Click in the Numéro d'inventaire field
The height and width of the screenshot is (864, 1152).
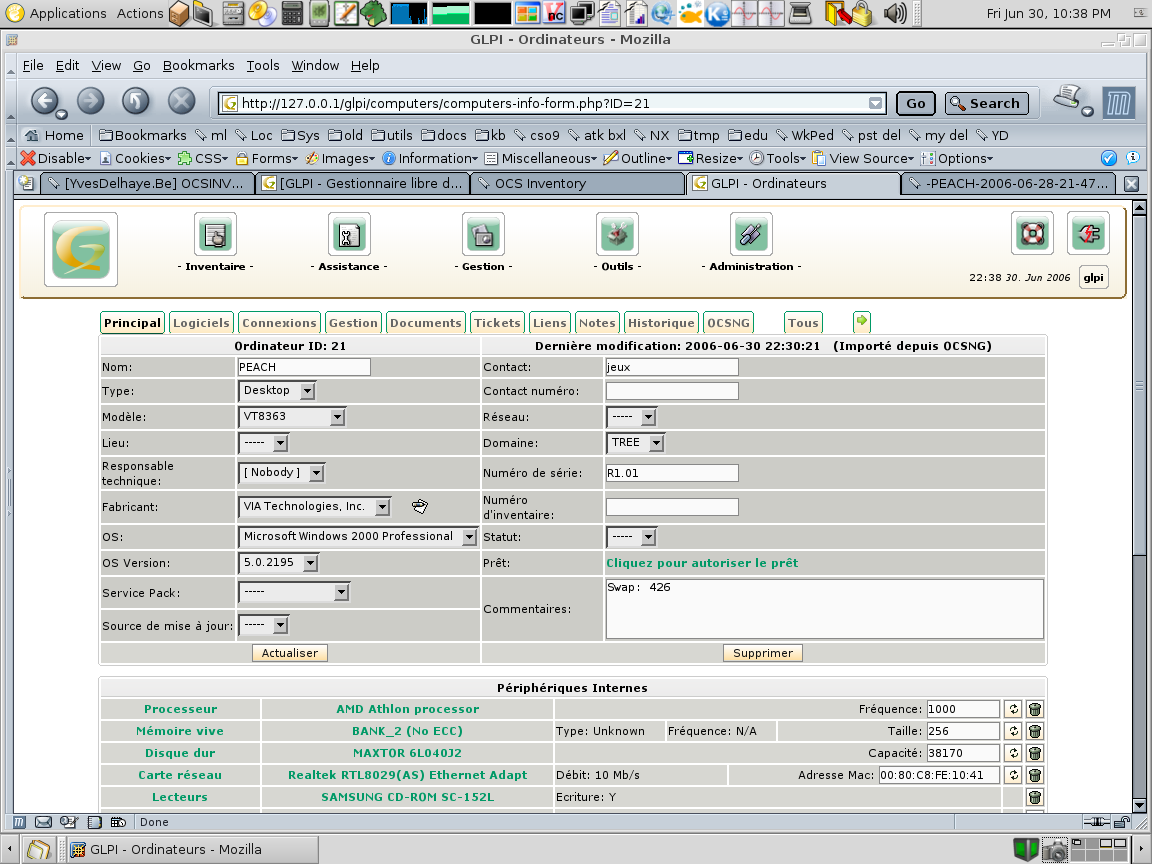click(x=672, y=507)
